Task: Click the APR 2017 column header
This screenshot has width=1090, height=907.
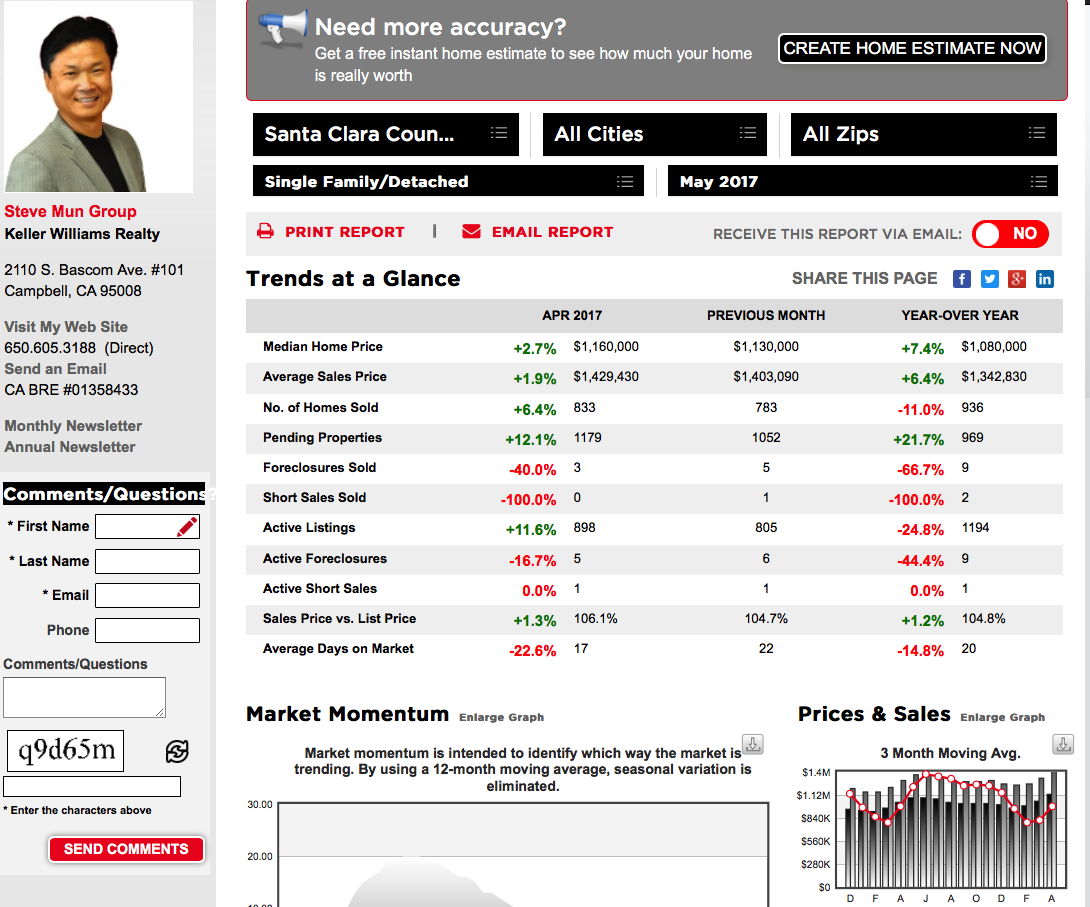Action: click(572, 316)
